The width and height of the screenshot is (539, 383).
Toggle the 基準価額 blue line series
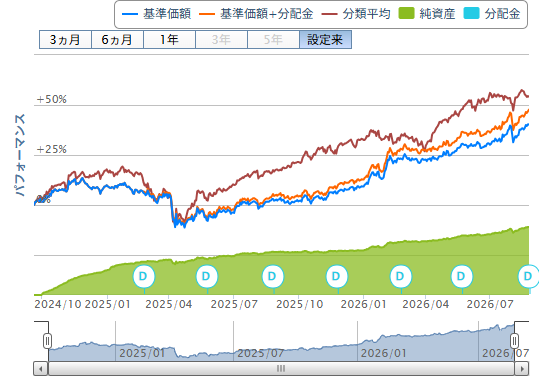(156, 14)
